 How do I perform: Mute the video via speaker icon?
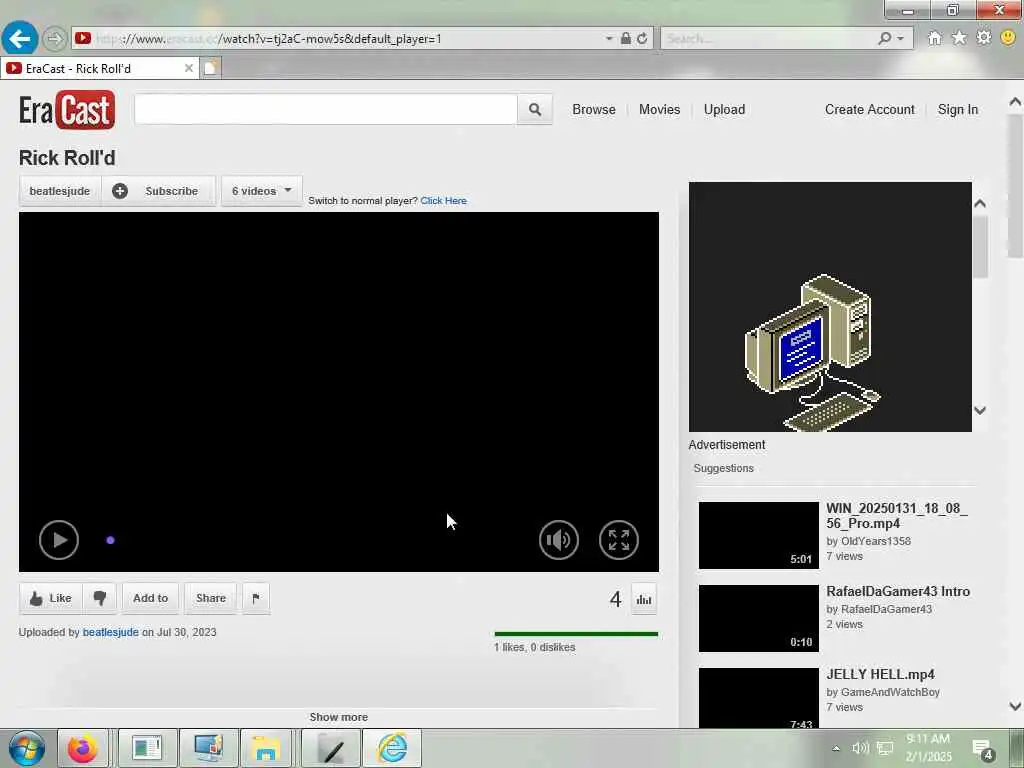click(x=559, y=540)
